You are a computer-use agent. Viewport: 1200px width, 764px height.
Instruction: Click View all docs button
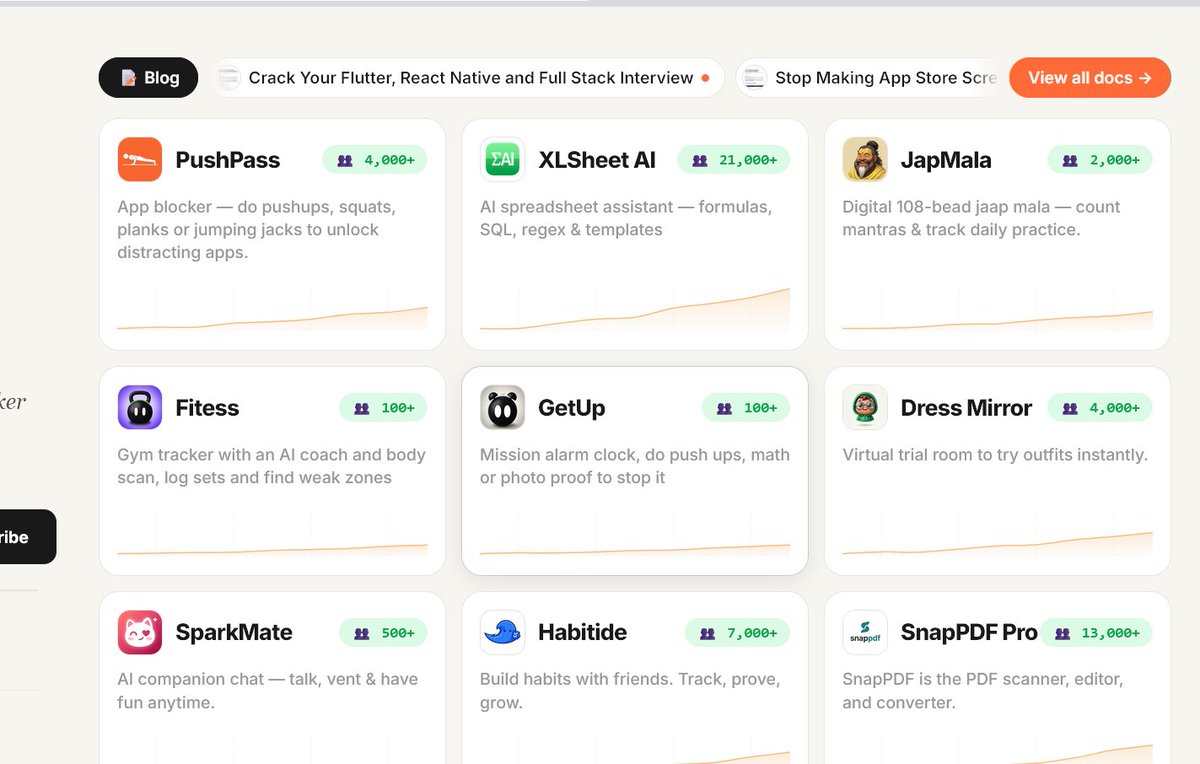point(1090,77)
